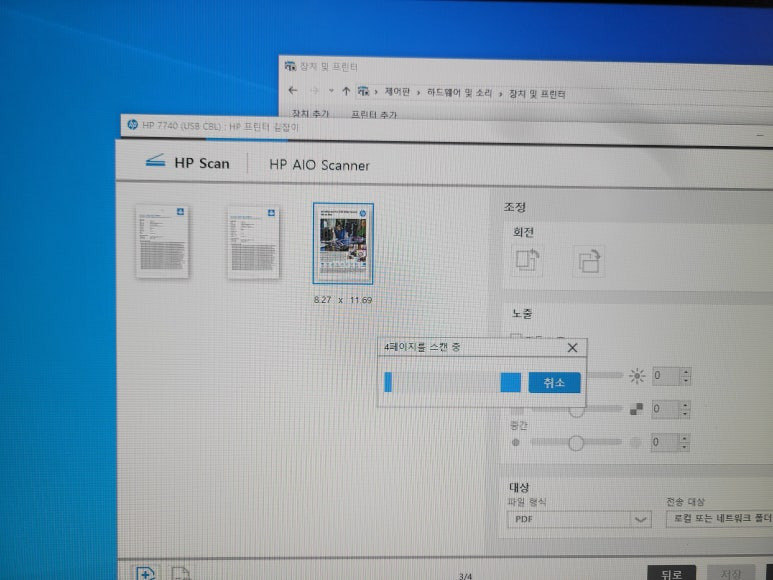Open the send destination dropdown
This screenshot has width=773, height=580.
[719, 518]
